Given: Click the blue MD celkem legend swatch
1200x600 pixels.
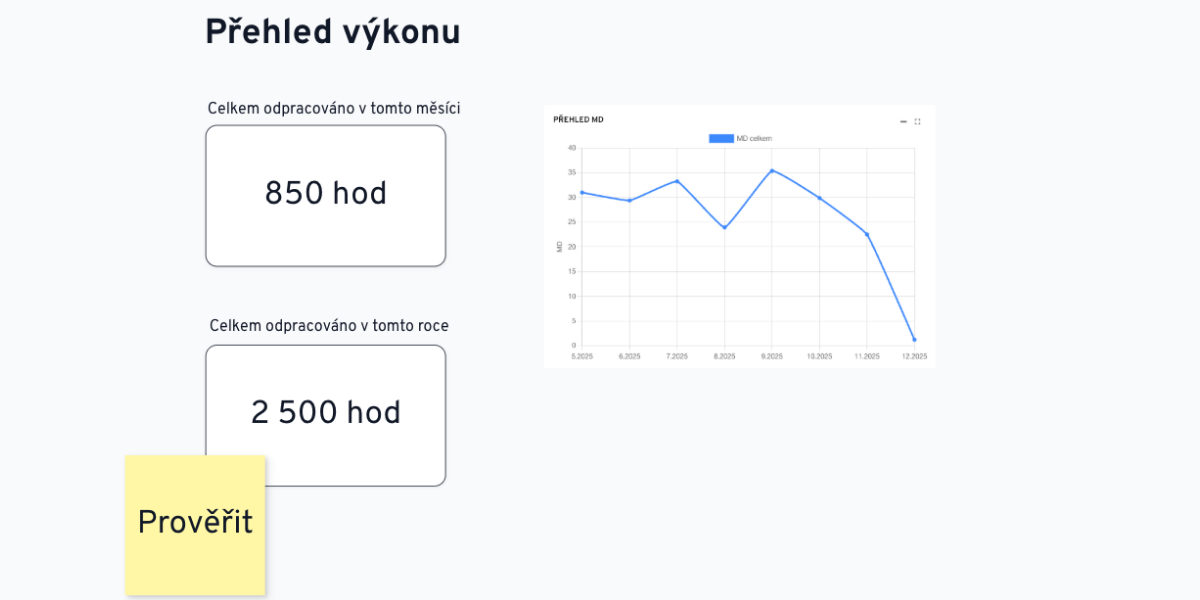Looking at the screenshot, I should [x=721, y=139].
